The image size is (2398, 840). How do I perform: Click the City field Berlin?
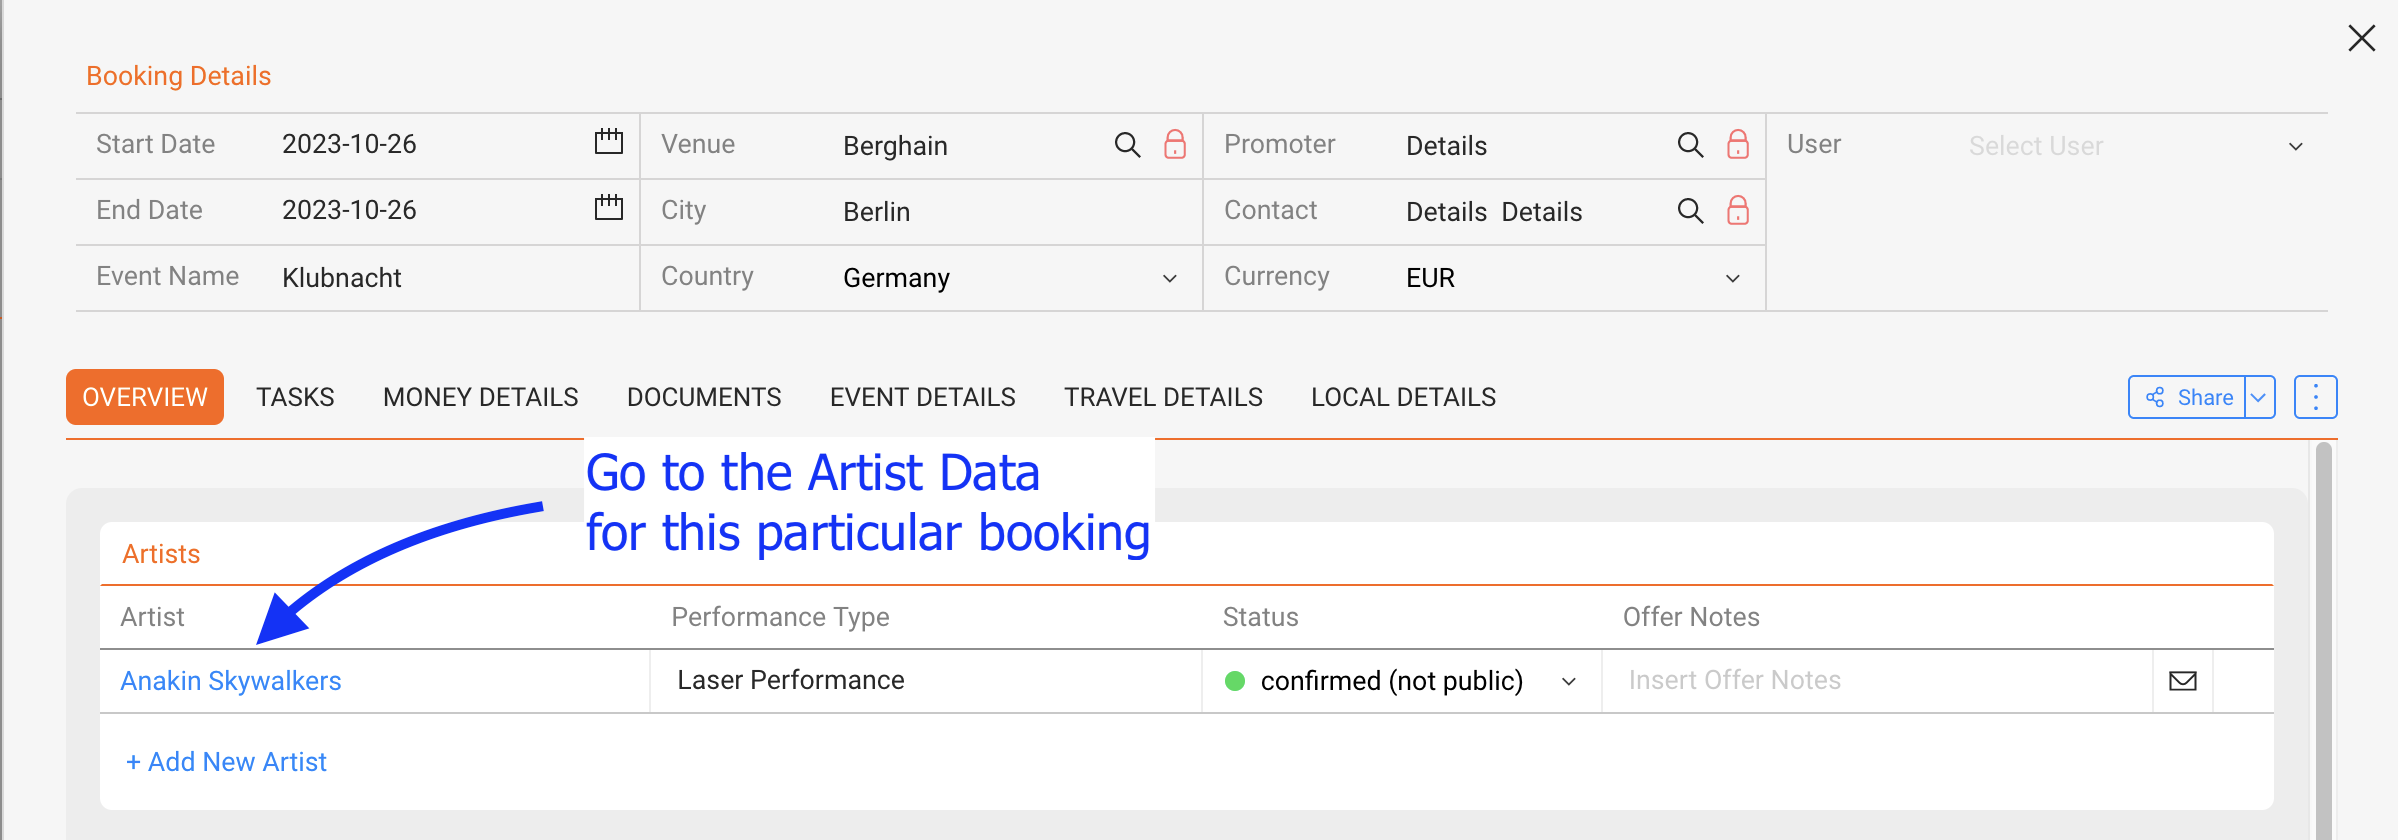[x=876, y=212]
